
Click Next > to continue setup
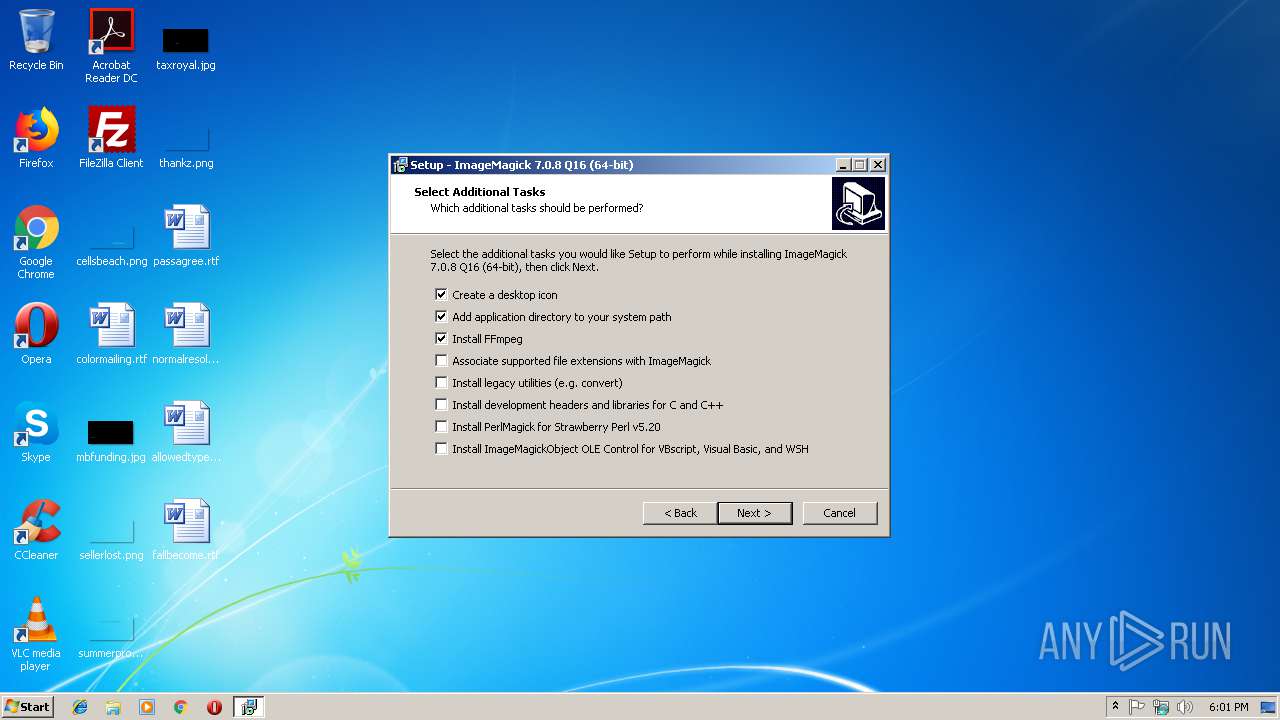pos(755,513)
